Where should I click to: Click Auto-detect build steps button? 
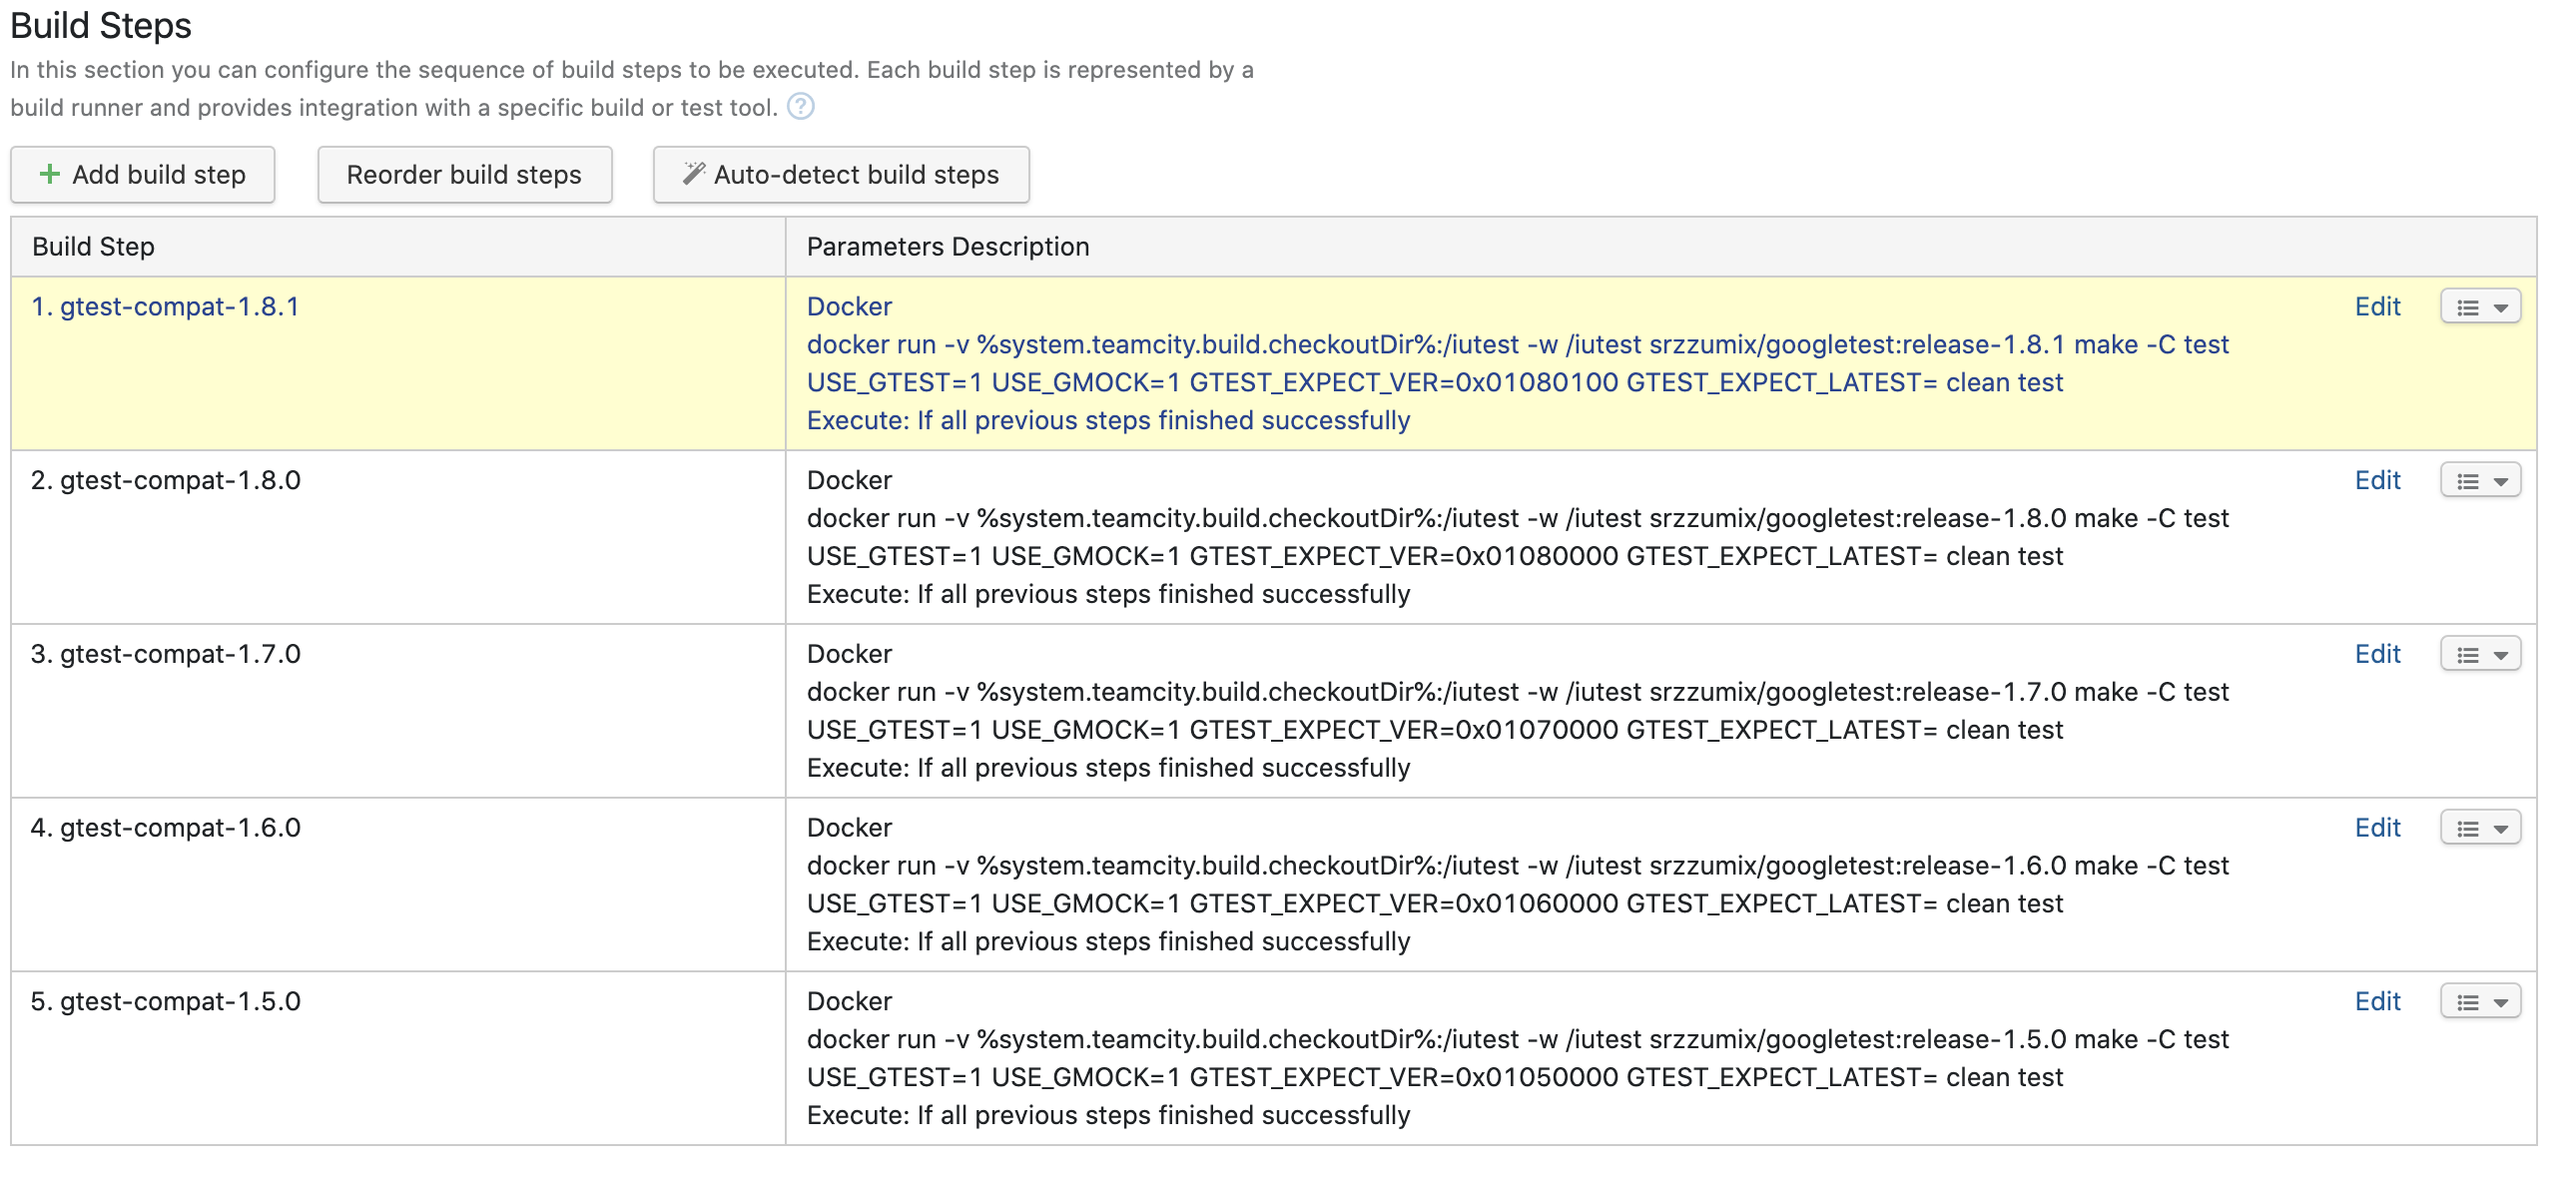click(840, 175)
